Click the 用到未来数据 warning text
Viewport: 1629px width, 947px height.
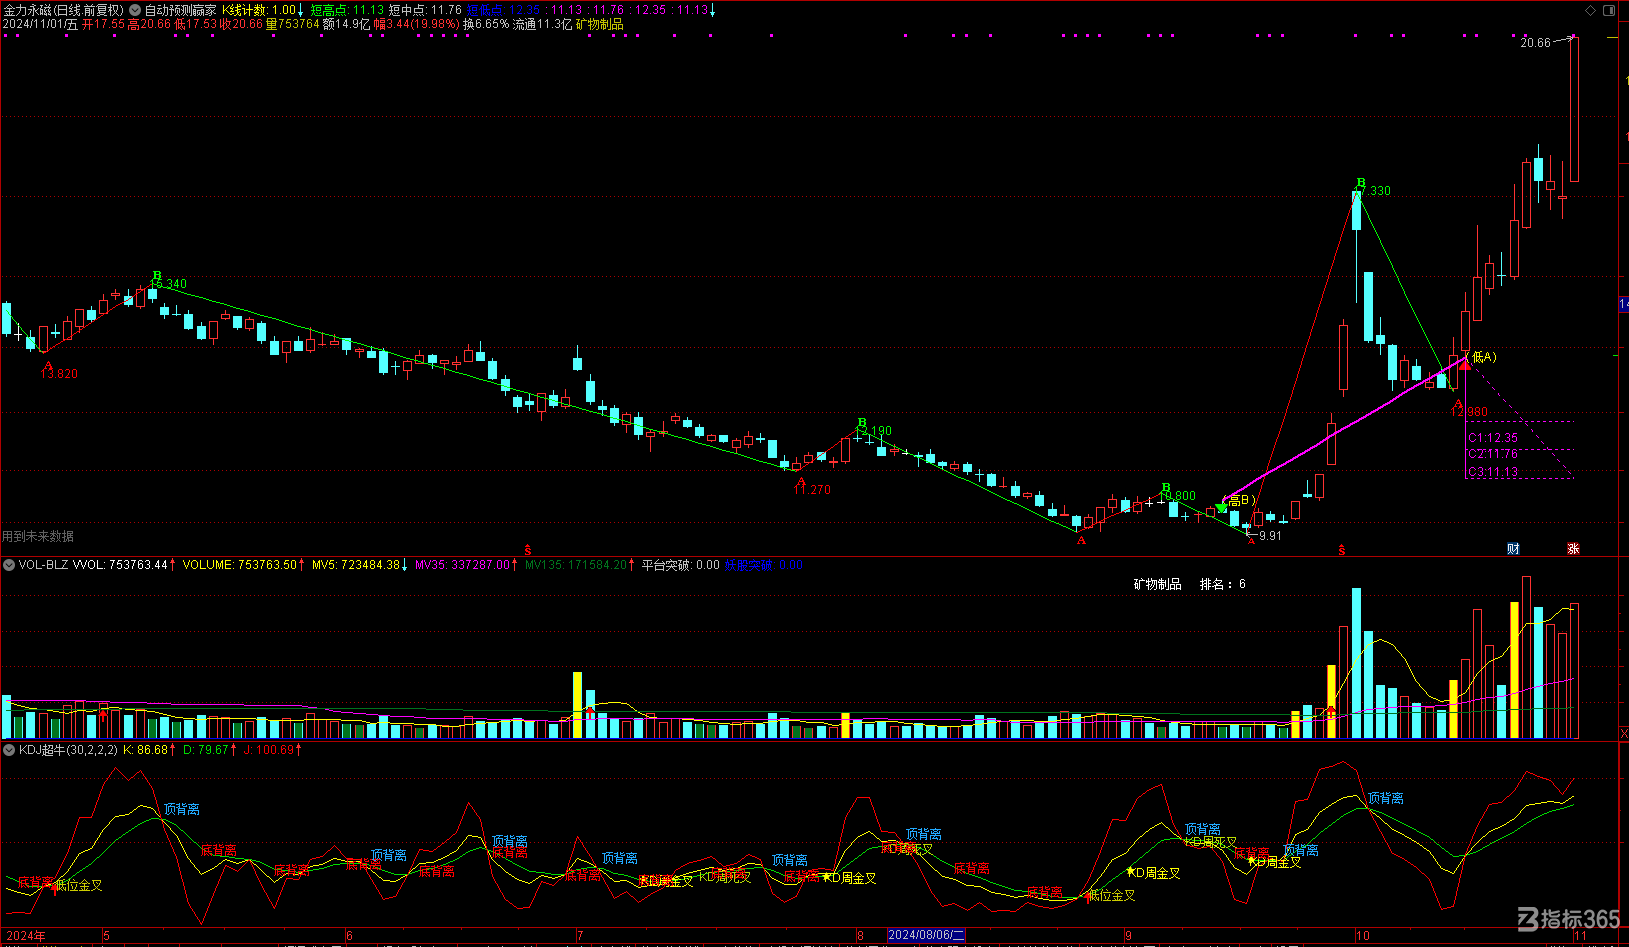coord(38,537)
